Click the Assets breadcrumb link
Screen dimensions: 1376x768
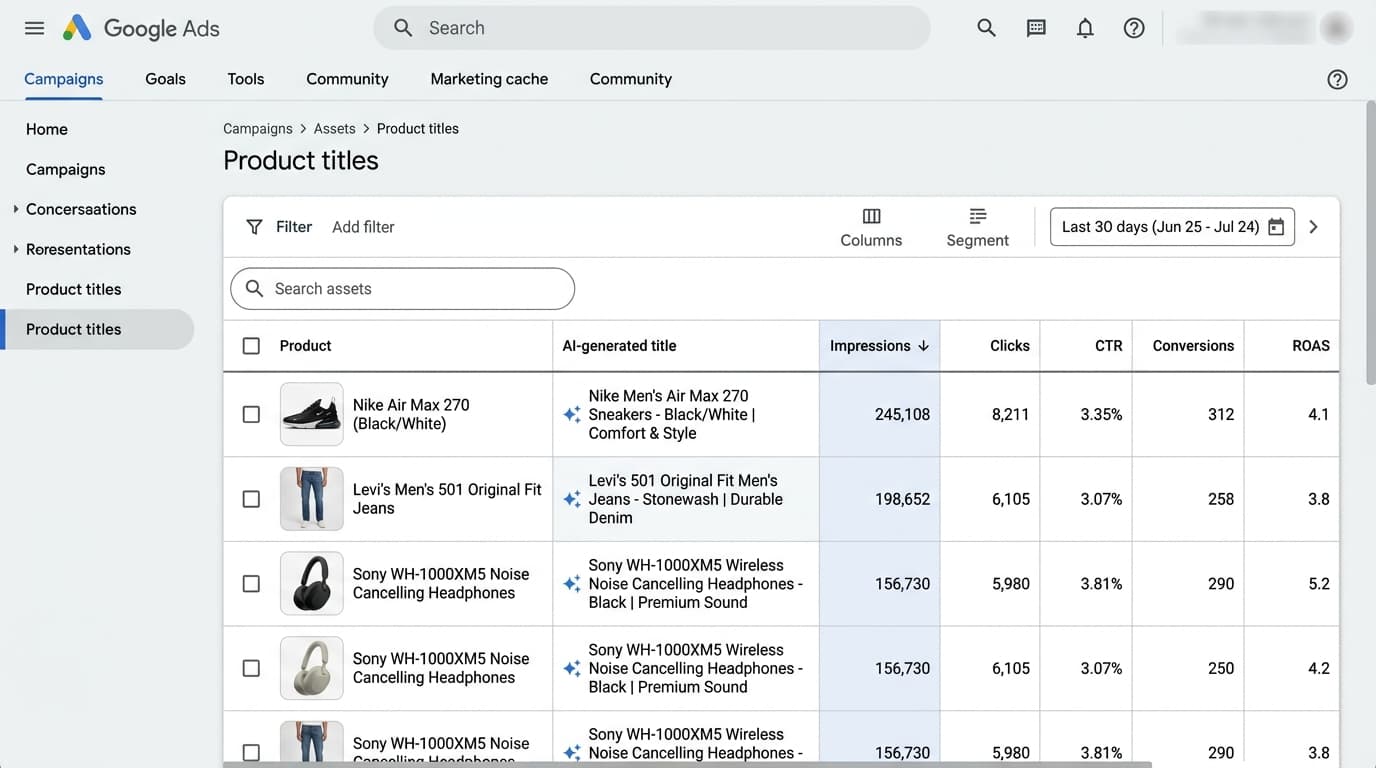[x=335, y=129]
